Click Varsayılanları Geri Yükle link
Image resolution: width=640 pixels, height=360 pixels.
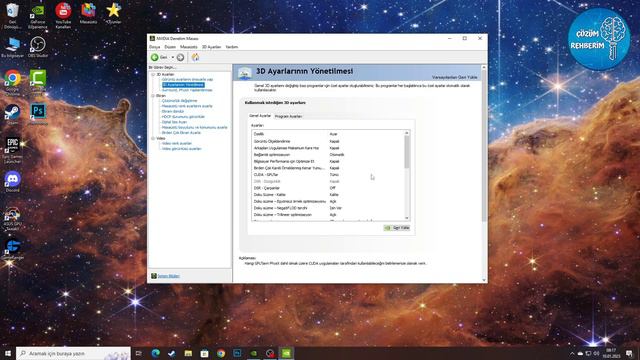(x=454, y=77)
